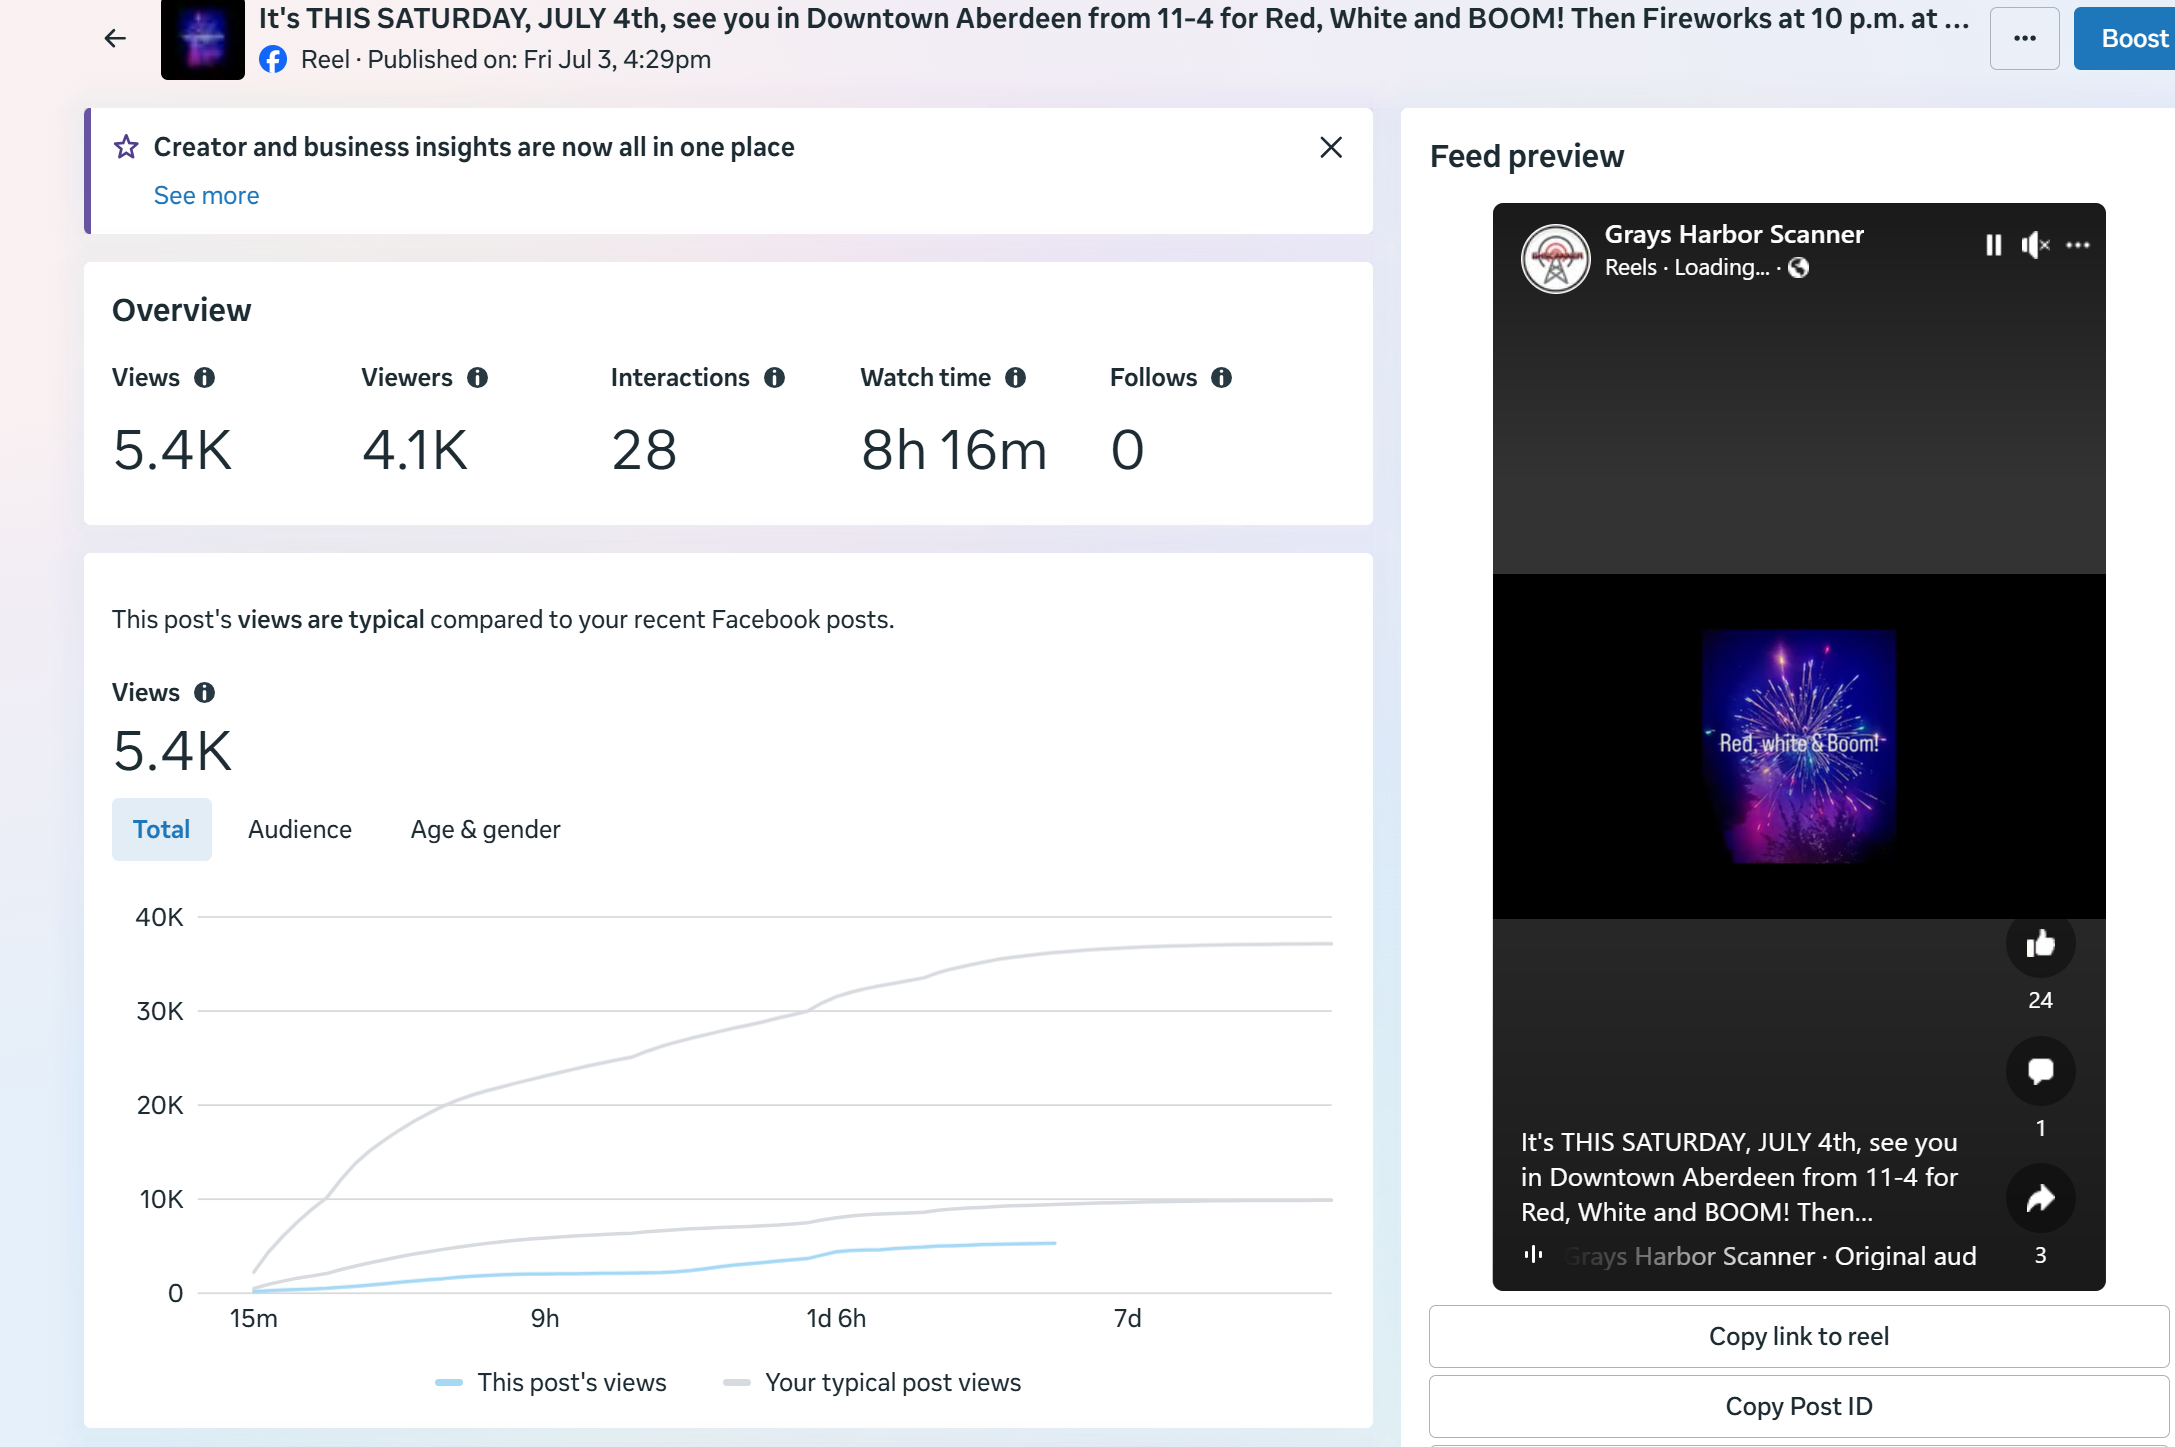The image size is (2175, 1447).
Task: Show info for Watch time metric
Action: [1015, 377]
